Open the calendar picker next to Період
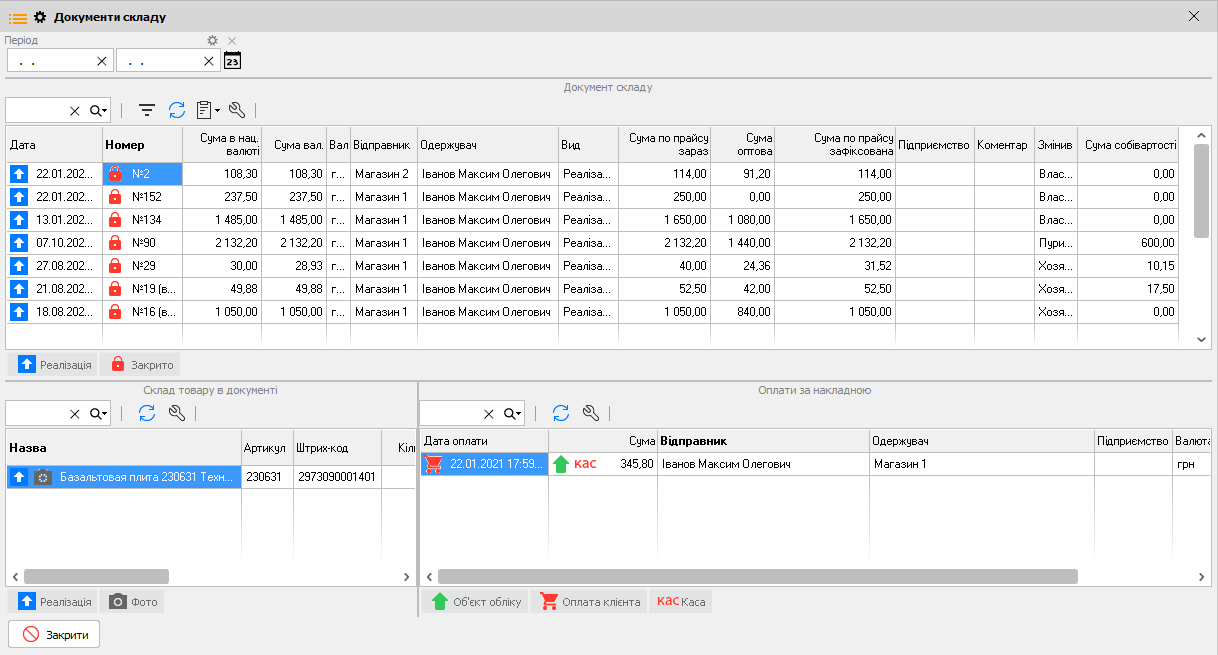This screenshot has height=655, width=1218. tap(232, 61)
